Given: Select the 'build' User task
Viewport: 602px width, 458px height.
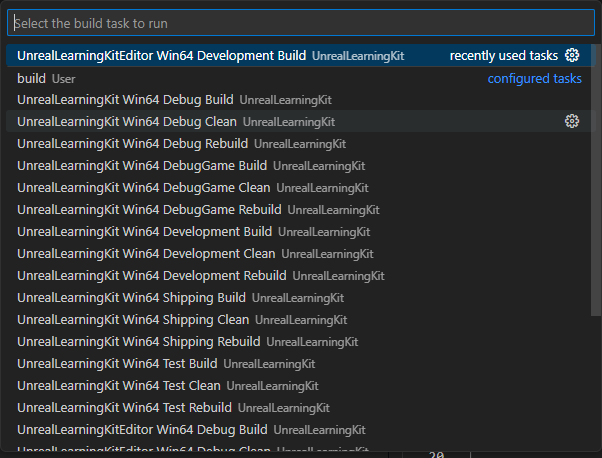Looking at the screenshot, I should click(301, 78).
